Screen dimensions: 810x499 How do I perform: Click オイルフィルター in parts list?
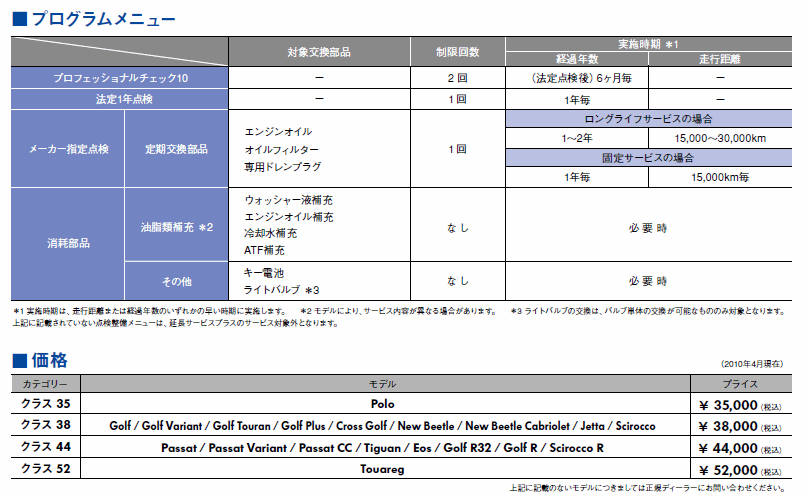click(x=282, y=150)
